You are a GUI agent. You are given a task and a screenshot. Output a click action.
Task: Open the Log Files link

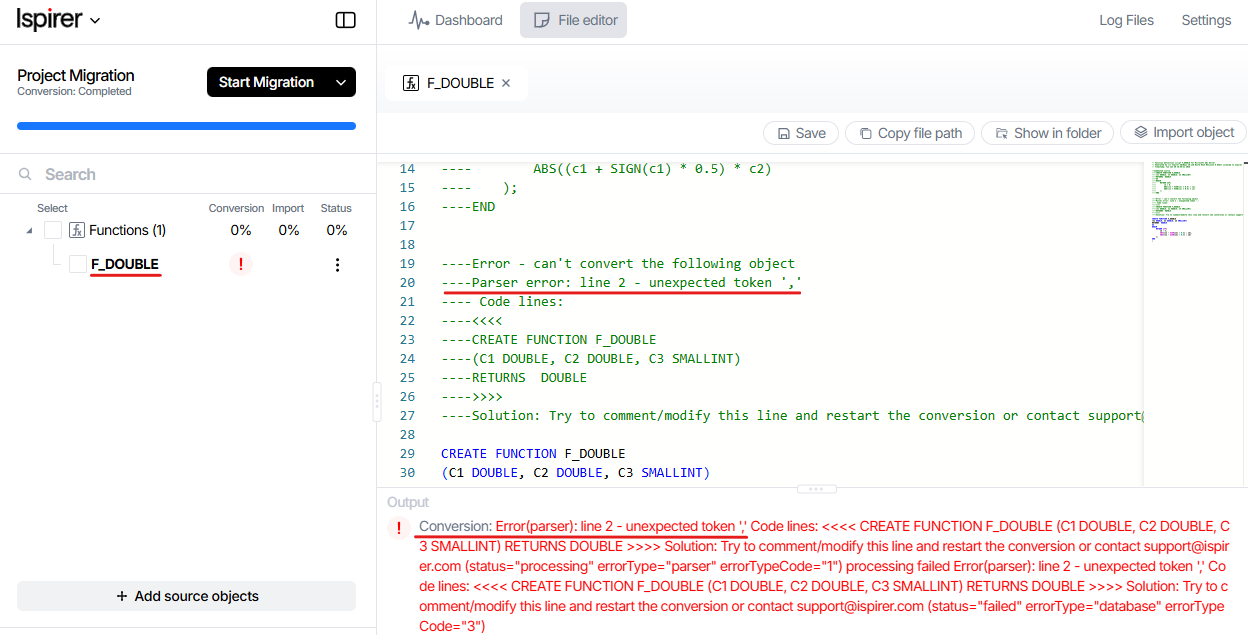click(1126, 20)
